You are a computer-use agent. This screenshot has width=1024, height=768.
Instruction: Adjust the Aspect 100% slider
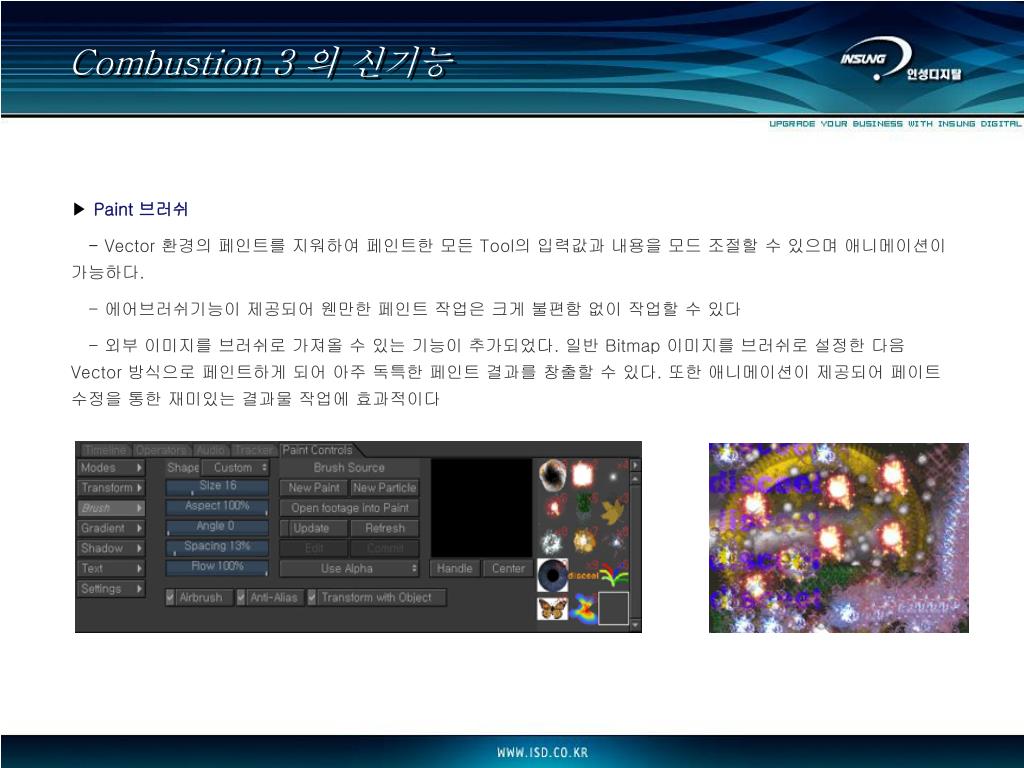pos(217,507)
